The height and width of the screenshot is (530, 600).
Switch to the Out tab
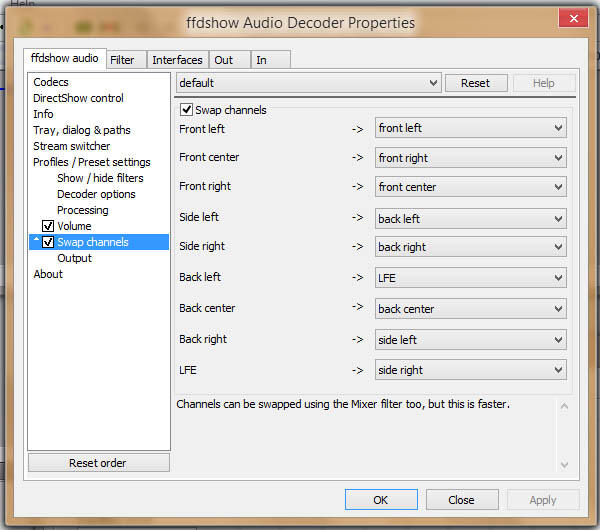(224, 60)
